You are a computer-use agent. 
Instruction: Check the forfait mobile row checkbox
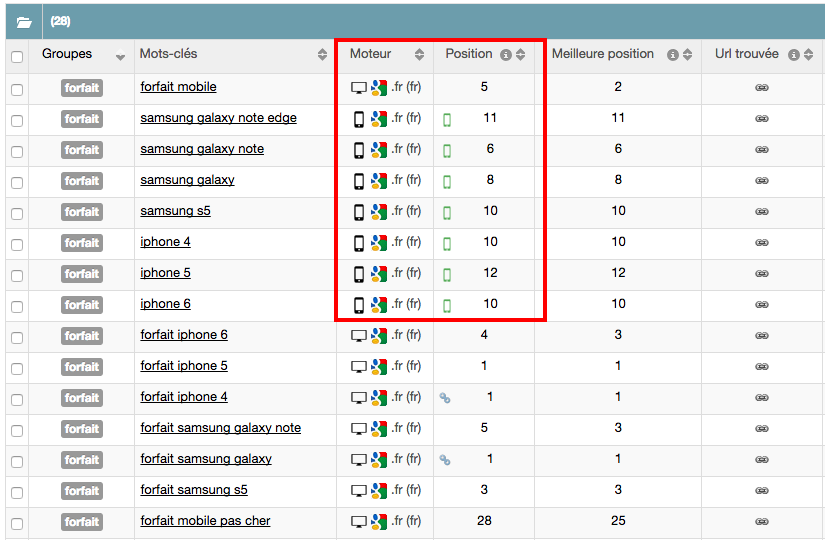[x=17, y=90]
